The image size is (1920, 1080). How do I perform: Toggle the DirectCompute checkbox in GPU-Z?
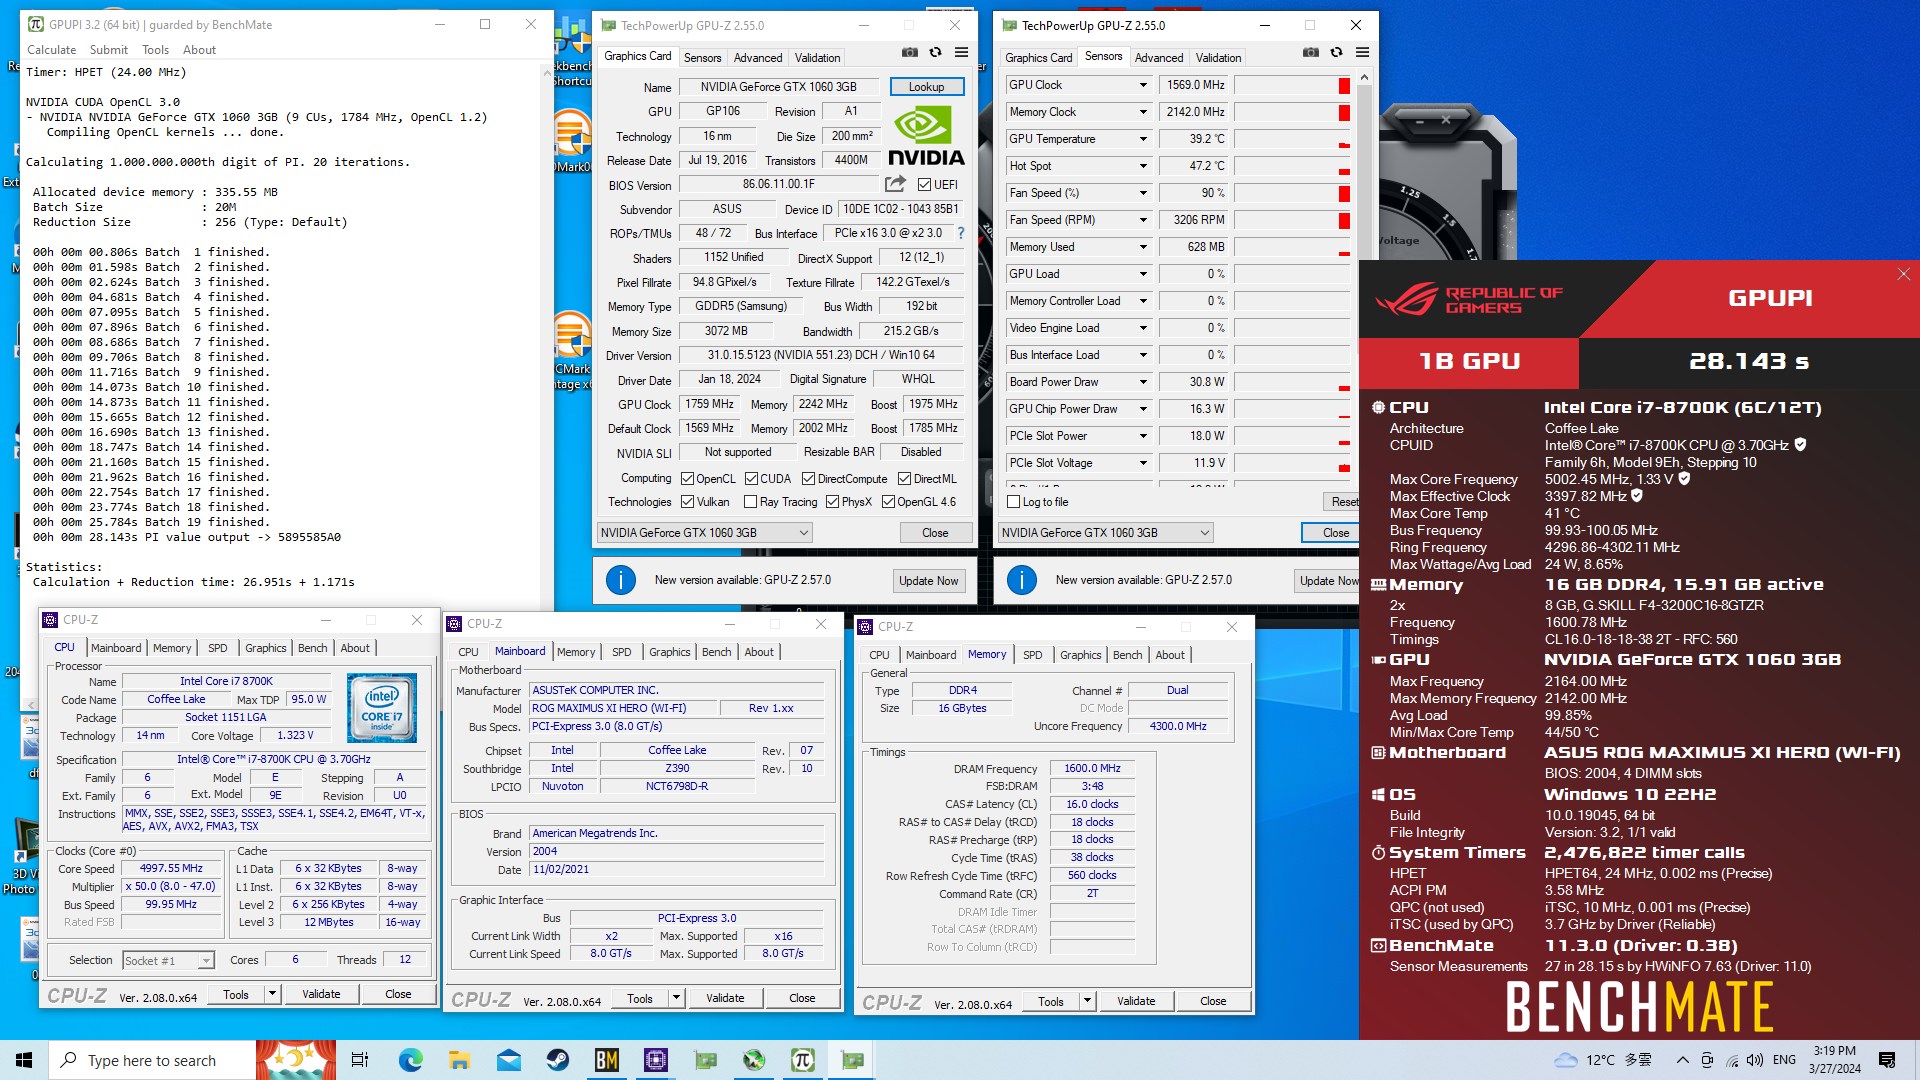(x=808, y=479)
